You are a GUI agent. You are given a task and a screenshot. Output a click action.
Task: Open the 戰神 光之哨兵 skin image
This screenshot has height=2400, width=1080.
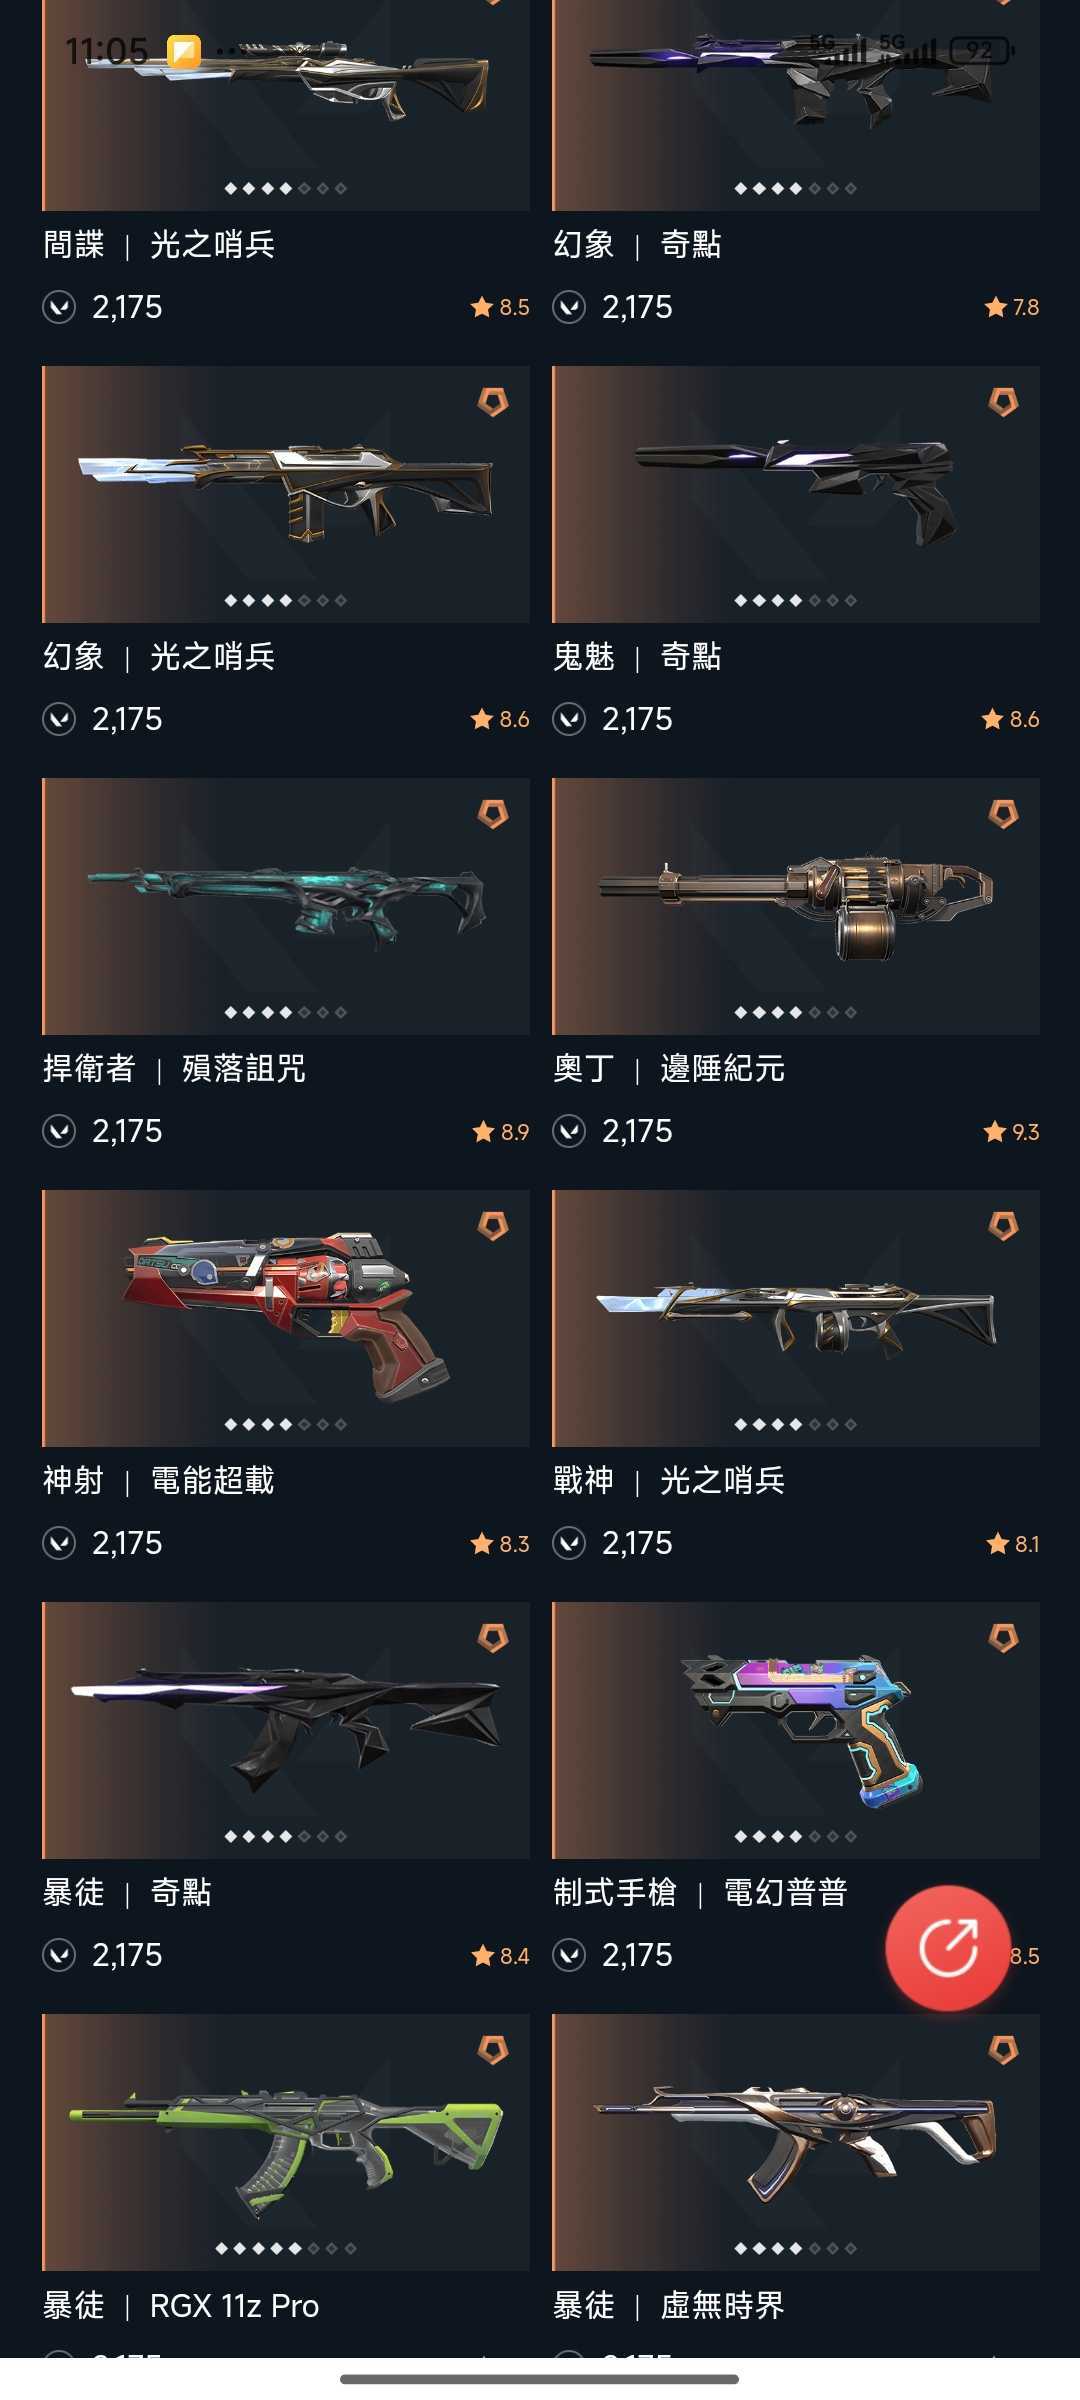[x=796, y=1318]
